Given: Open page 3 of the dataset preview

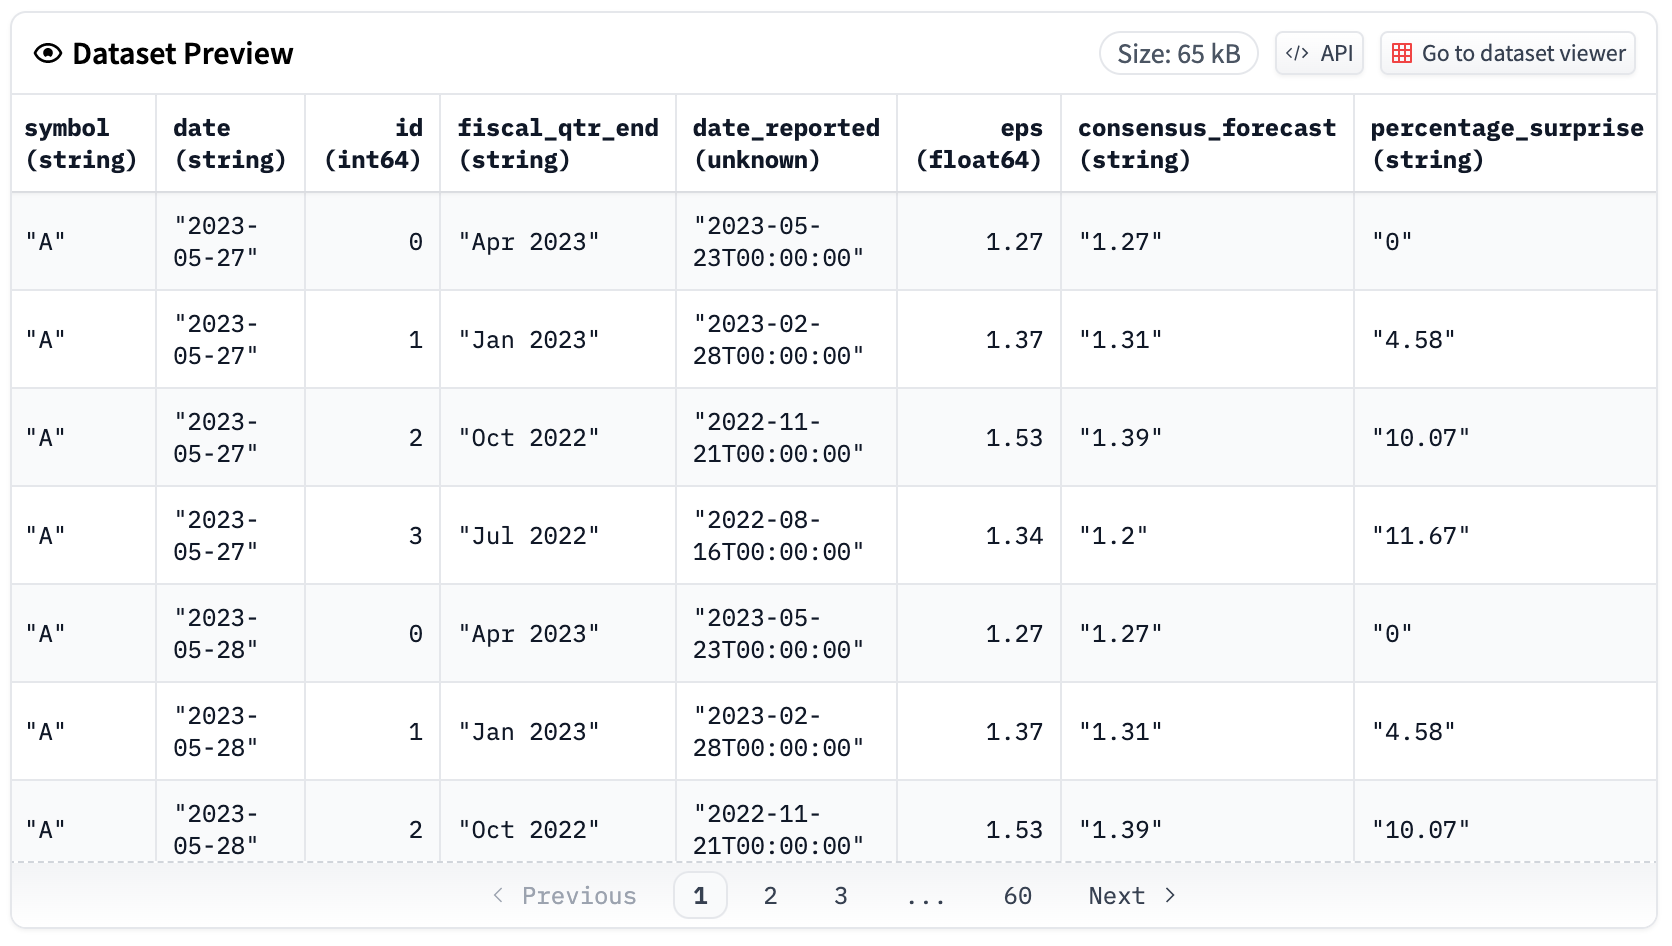Looking at the screenshot, I should [x=841, y=895].
